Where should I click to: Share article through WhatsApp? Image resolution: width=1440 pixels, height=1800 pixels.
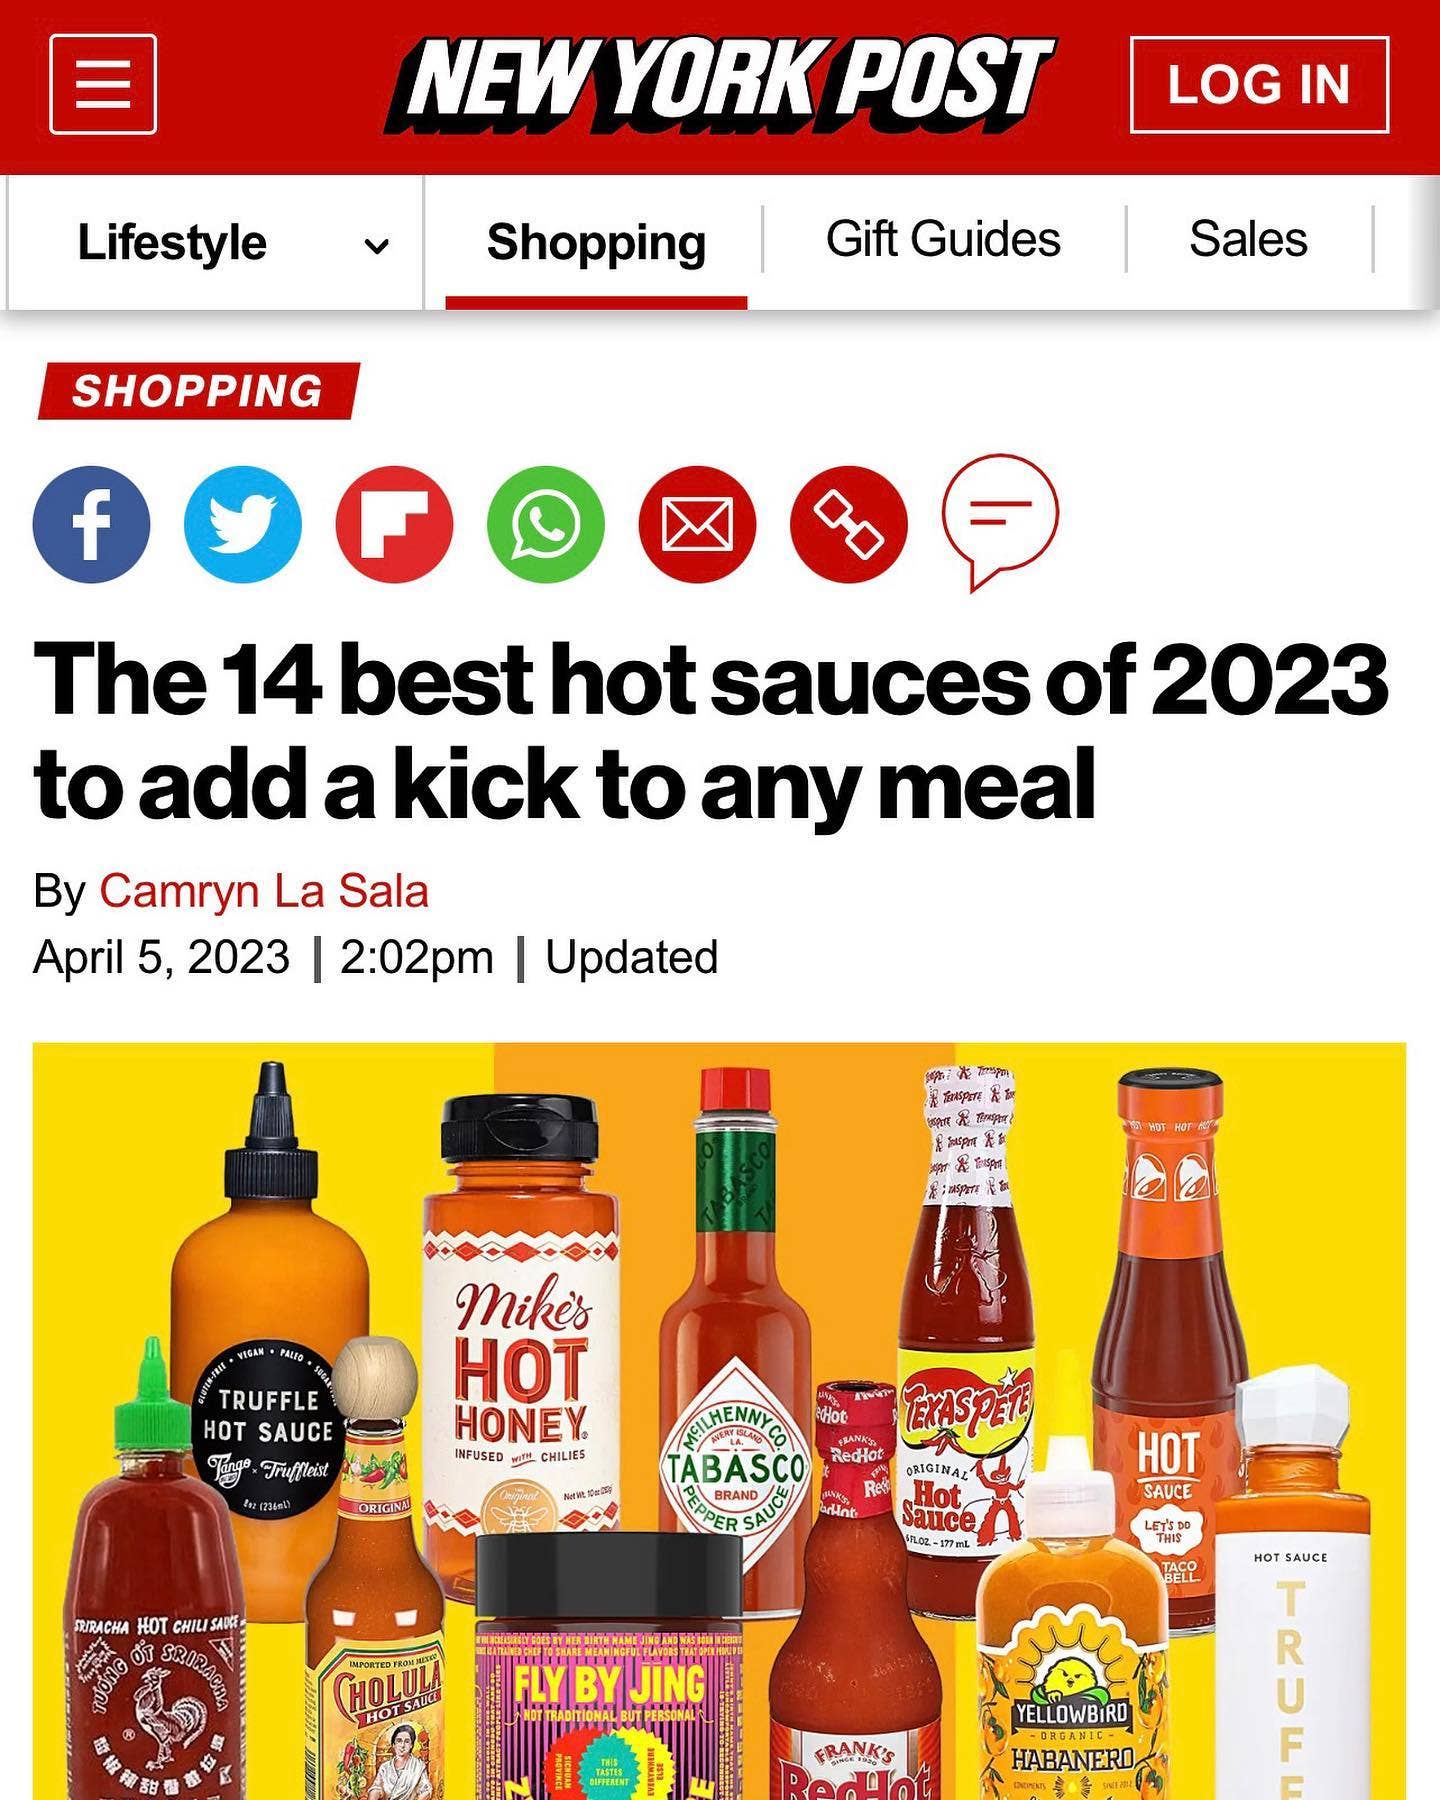(546, 525)
